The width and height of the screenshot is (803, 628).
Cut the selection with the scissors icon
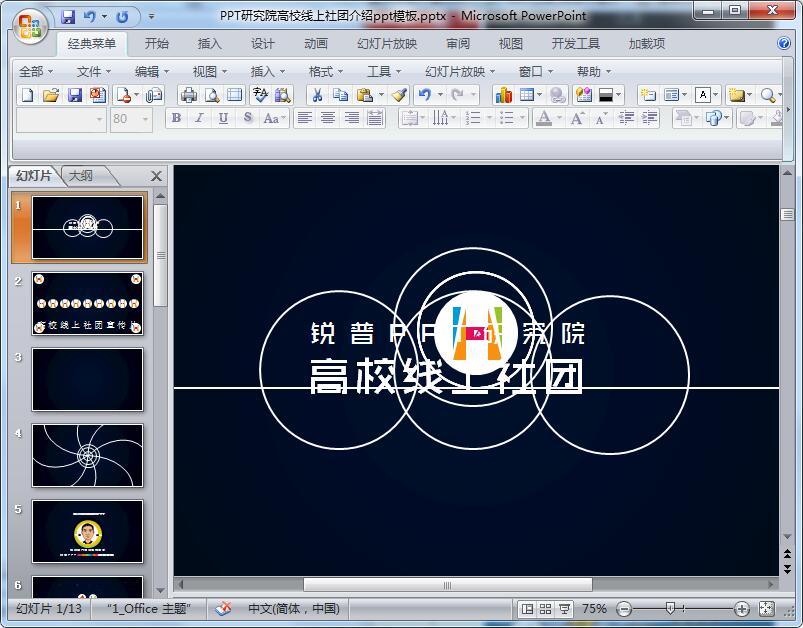point(317,95)
